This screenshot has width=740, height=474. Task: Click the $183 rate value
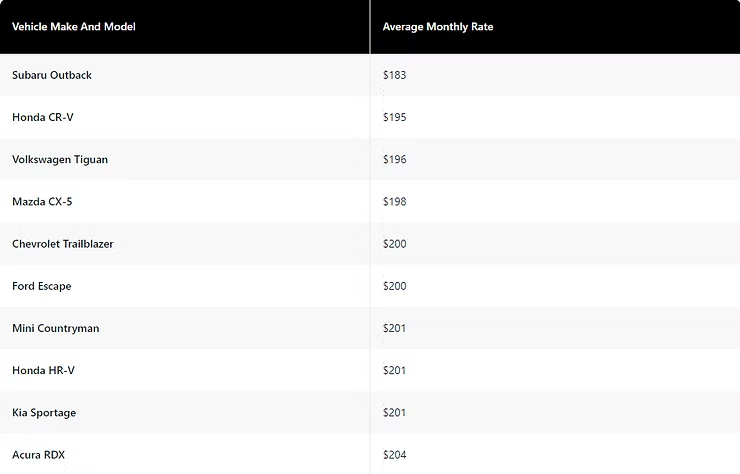pos(394,75)
